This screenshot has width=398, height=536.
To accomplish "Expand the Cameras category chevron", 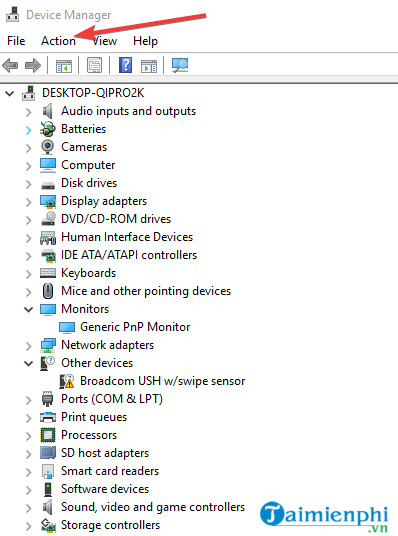I will [29, 148].
